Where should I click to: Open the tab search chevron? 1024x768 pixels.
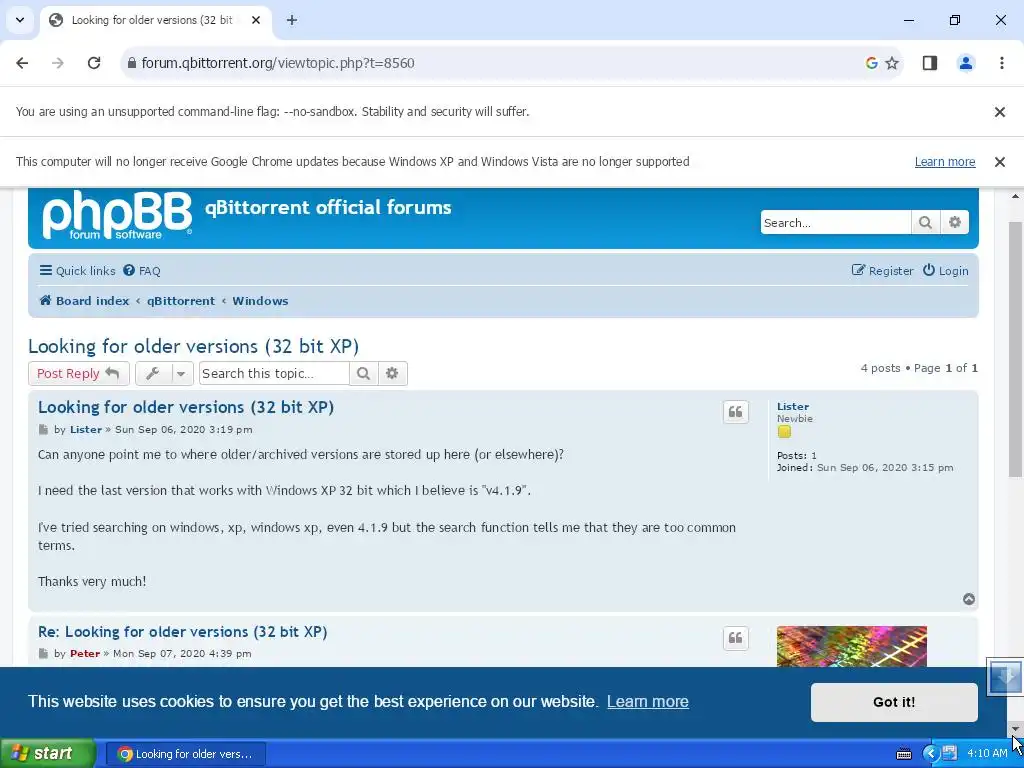click(x=20, y=20)
